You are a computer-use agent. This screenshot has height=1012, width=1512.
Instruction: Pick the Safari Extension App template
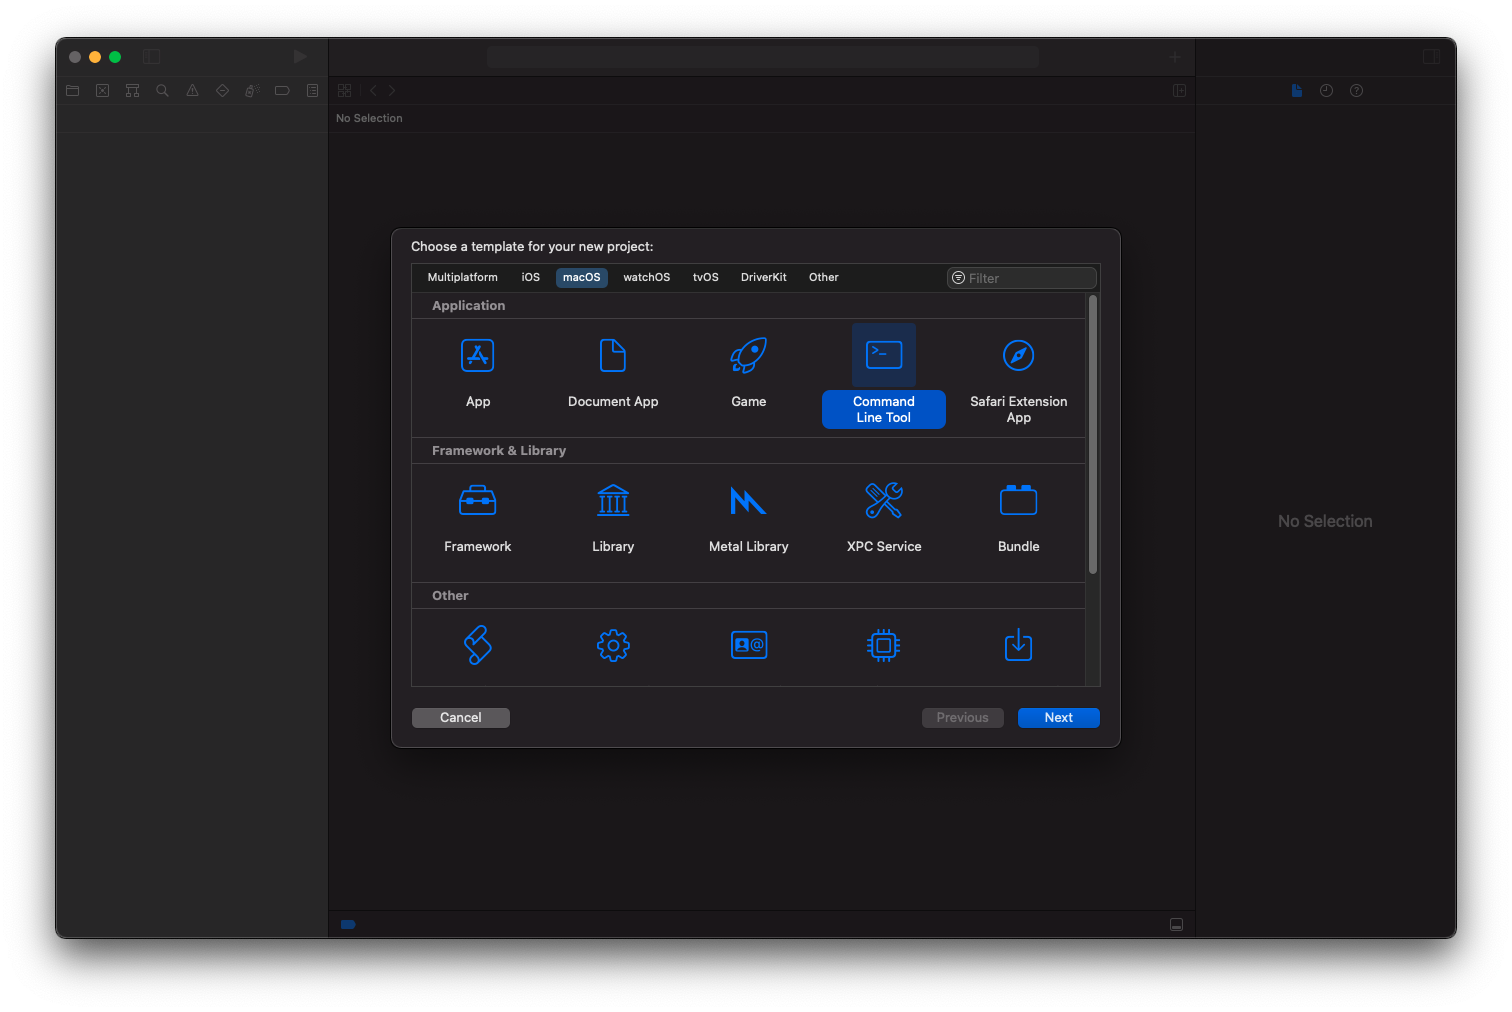pyautogui.click(x=1018, y=356)
